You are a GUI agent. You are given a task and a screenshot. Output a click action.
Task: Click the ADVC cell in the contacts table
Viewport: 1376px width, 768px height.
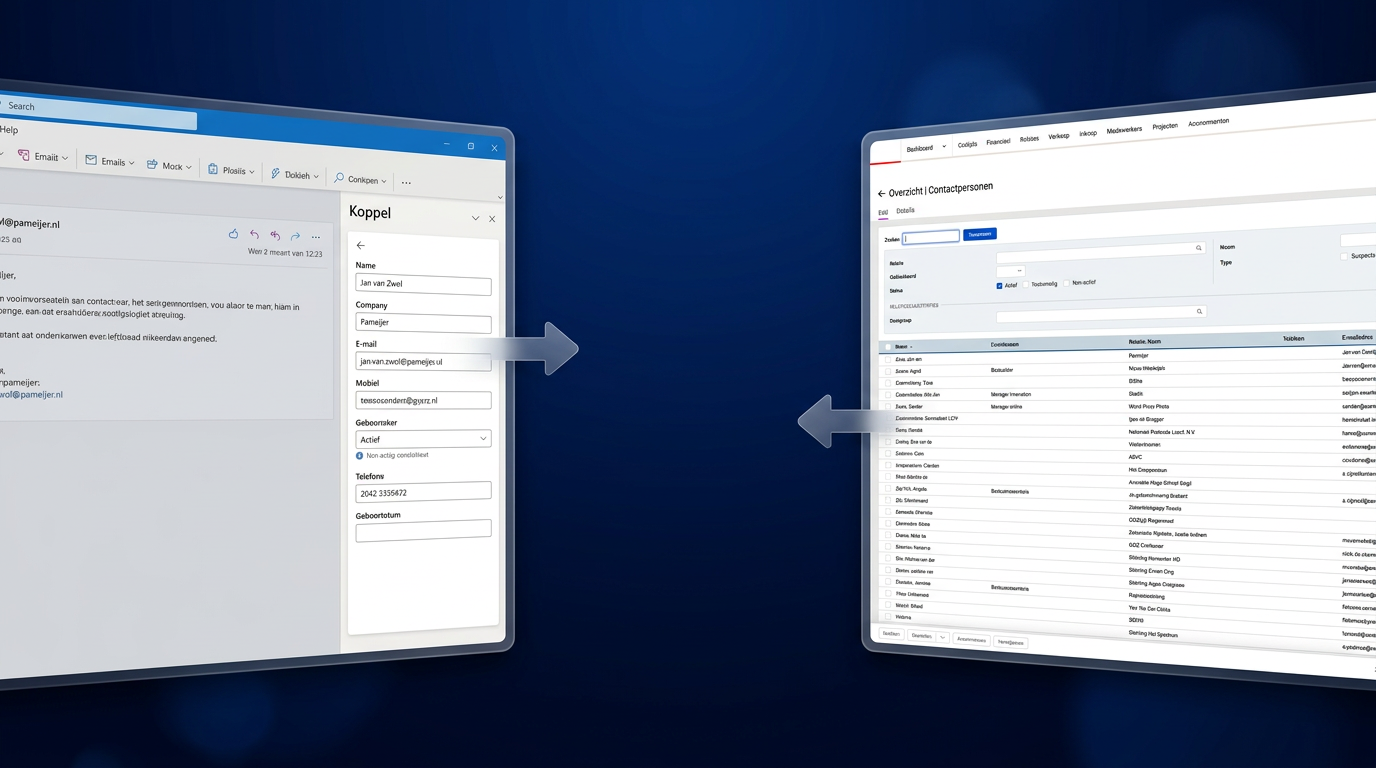(x=1135, y=457)
